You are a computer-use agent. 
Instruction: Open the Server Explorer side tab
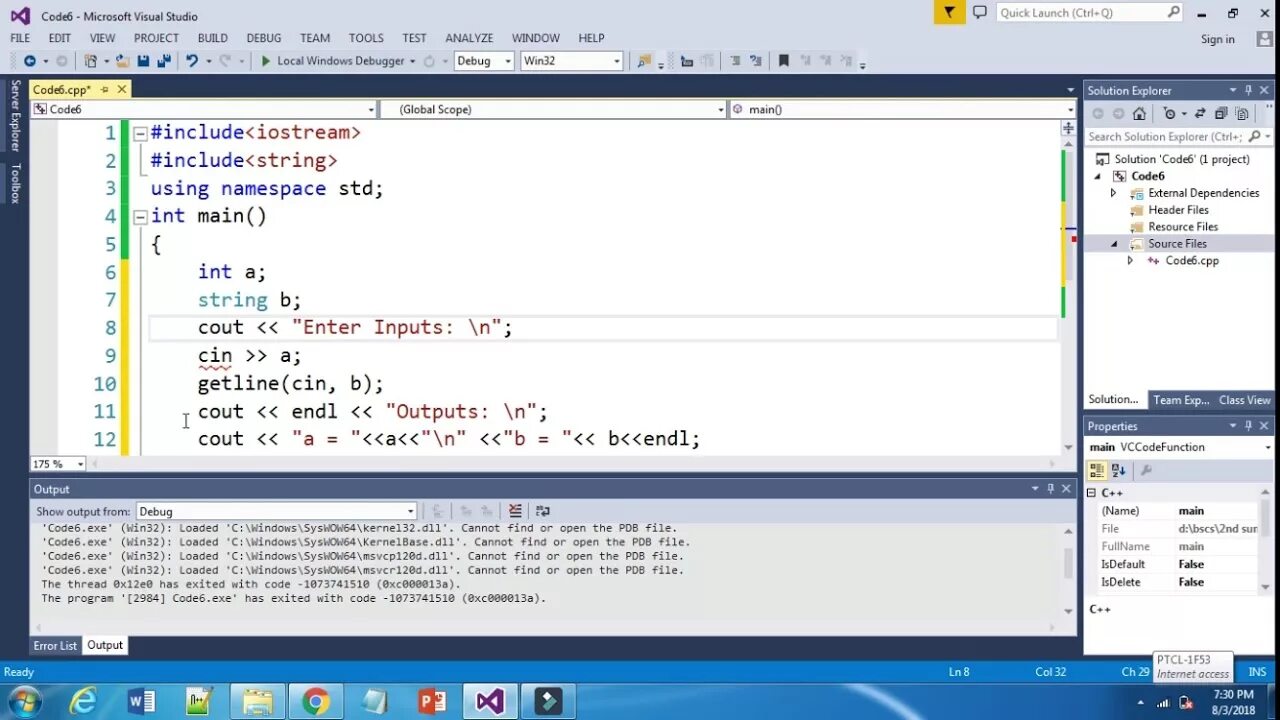pyautogui.click(x=15, y=116)
